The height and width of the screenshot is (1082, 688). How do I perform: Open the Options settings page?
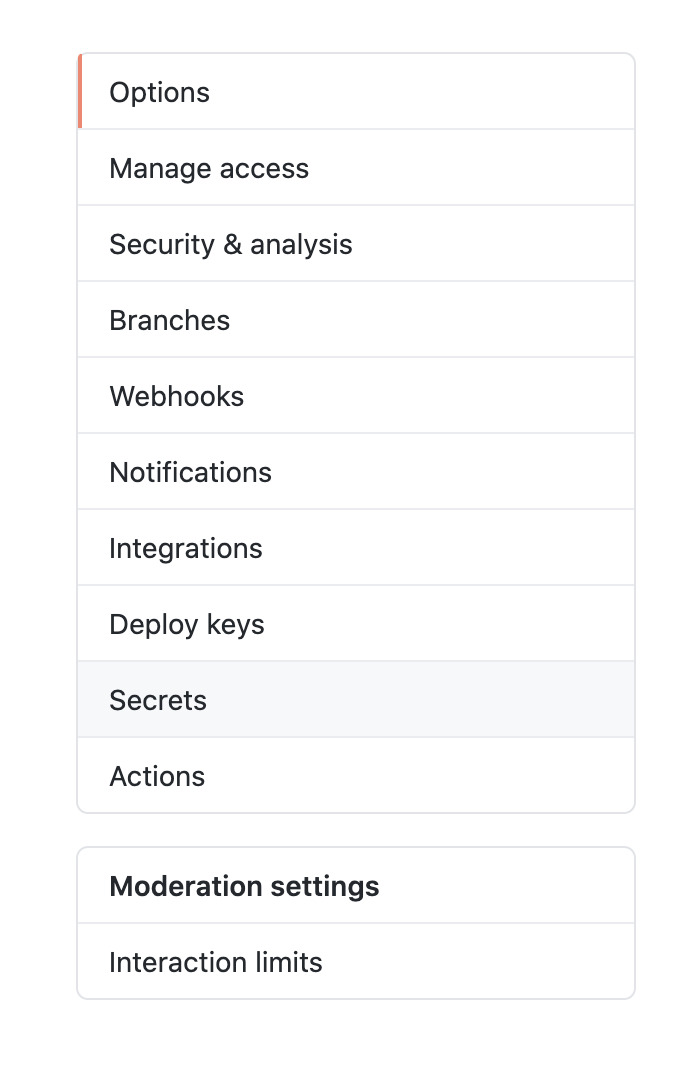(x=160, y=92)
